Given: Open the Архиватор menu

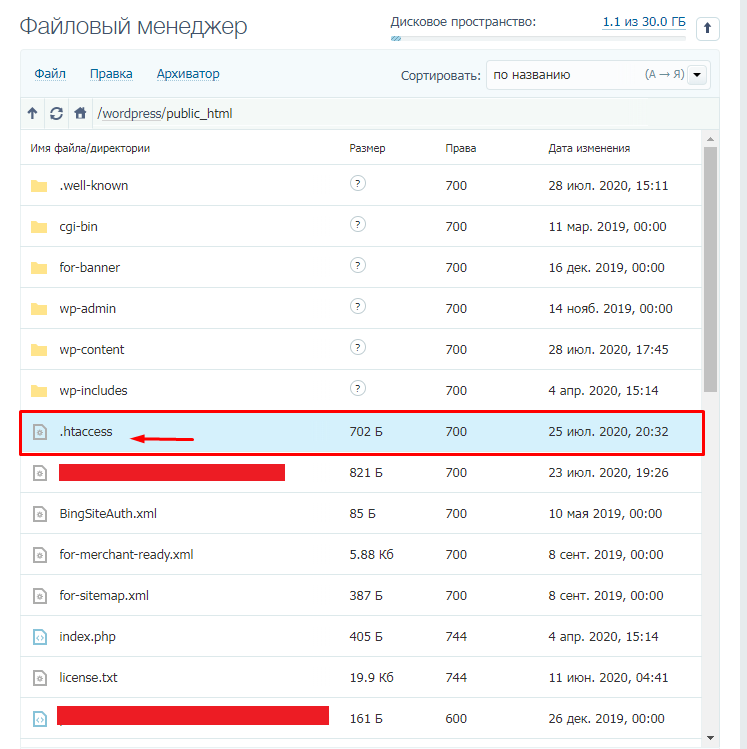Looking at the screenshot, I should pyautogui.click(x=188, y=74).
